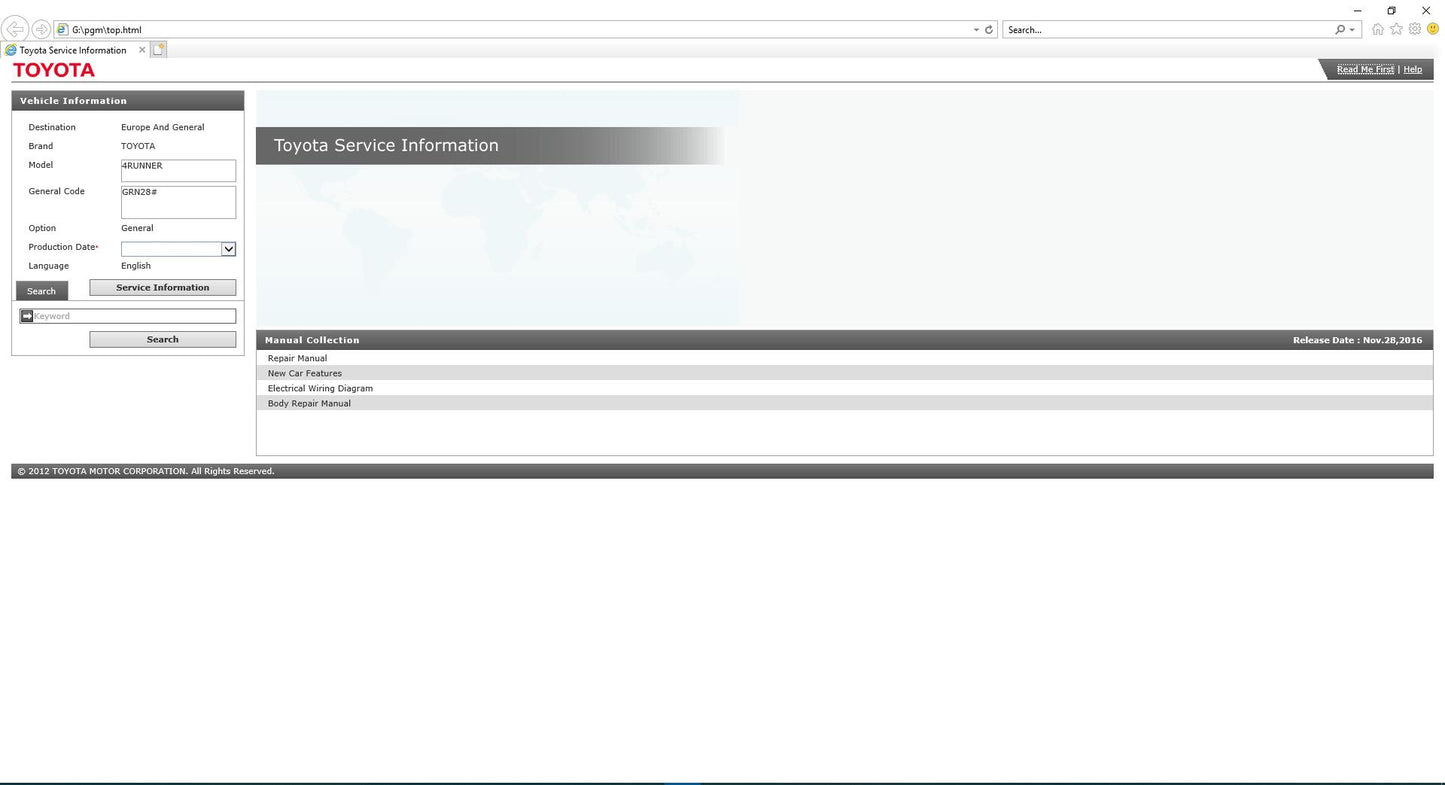This screenshot has width=1445, height=785.
Task: Open a new tab with blank tab button
Action: coord(159,49)
